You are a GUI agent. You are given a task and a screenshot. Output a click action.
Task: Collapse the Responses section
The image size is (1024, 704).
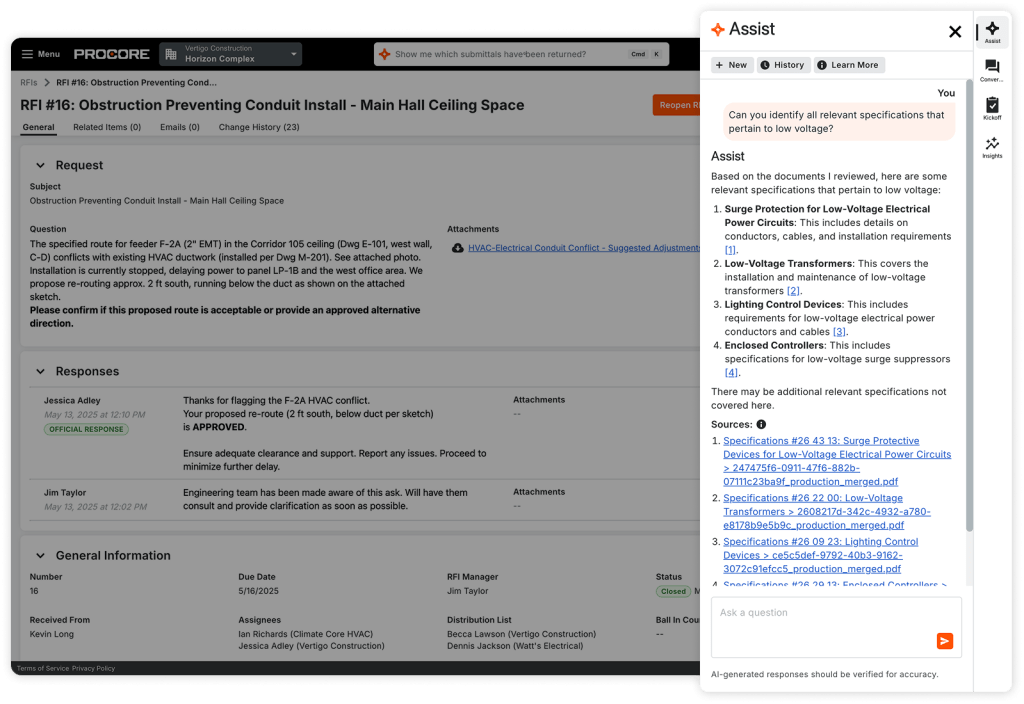(40, 372)
